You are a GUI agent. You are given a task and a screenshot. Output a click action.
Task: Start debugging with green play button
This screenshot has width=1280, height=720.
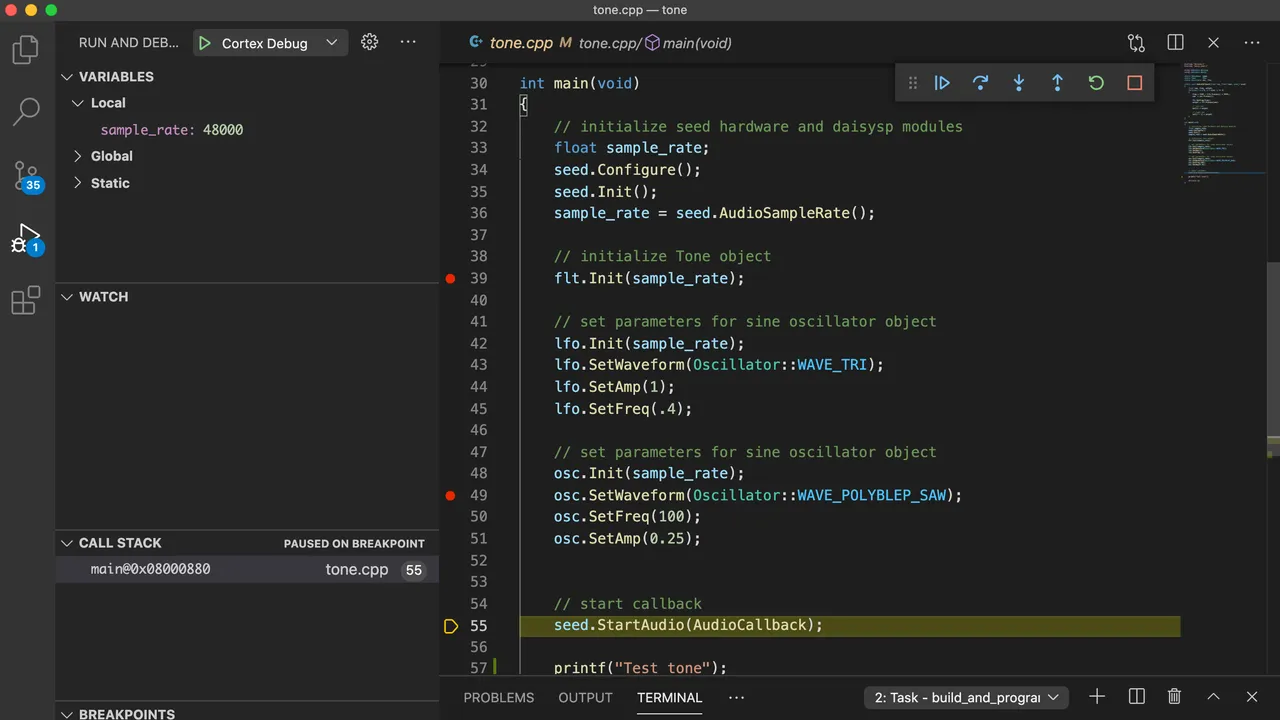coord(205,43)
